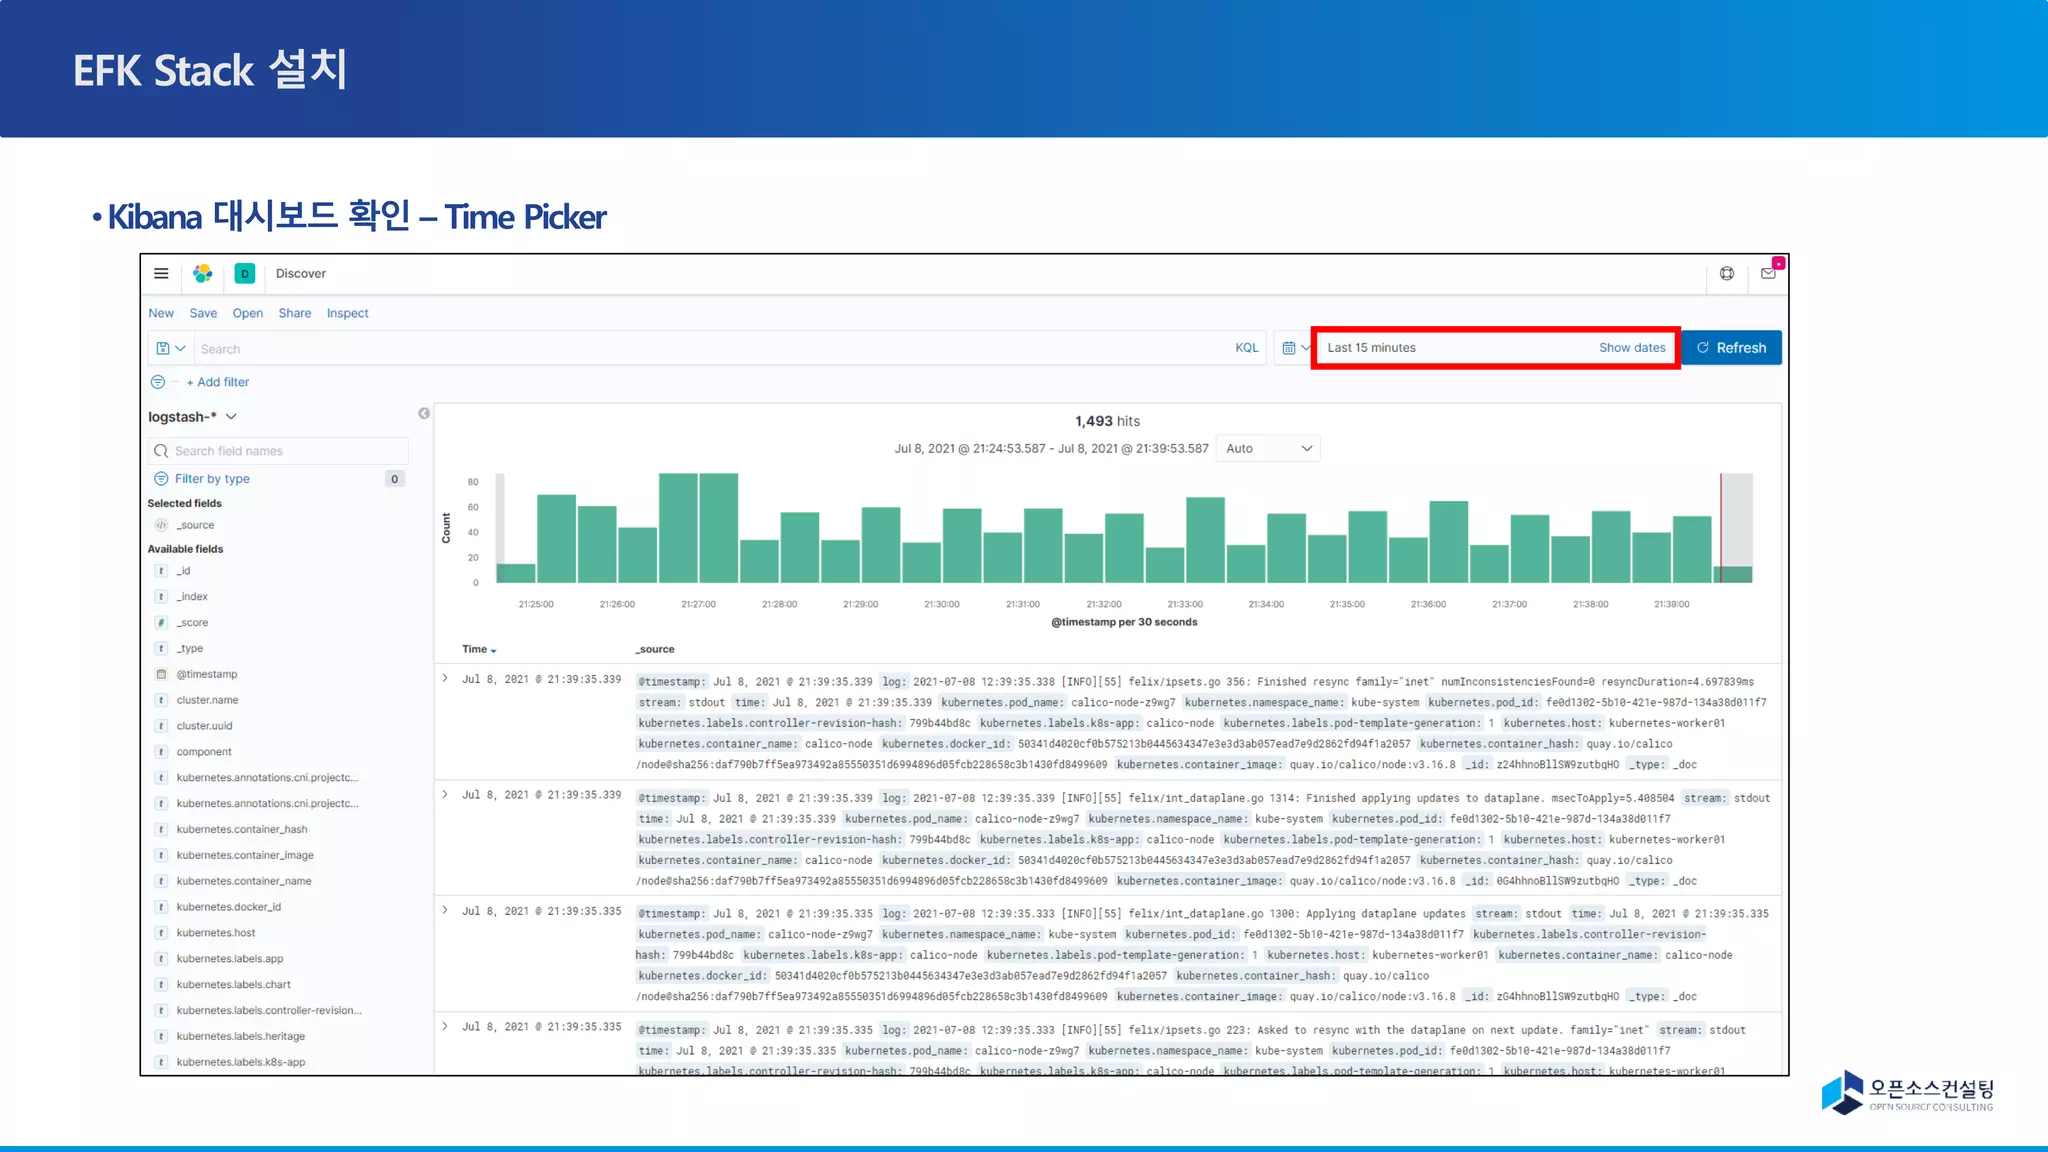Sort by the Time column
Viewport: 2048px width, 1152px height.
tap(479, 649)
